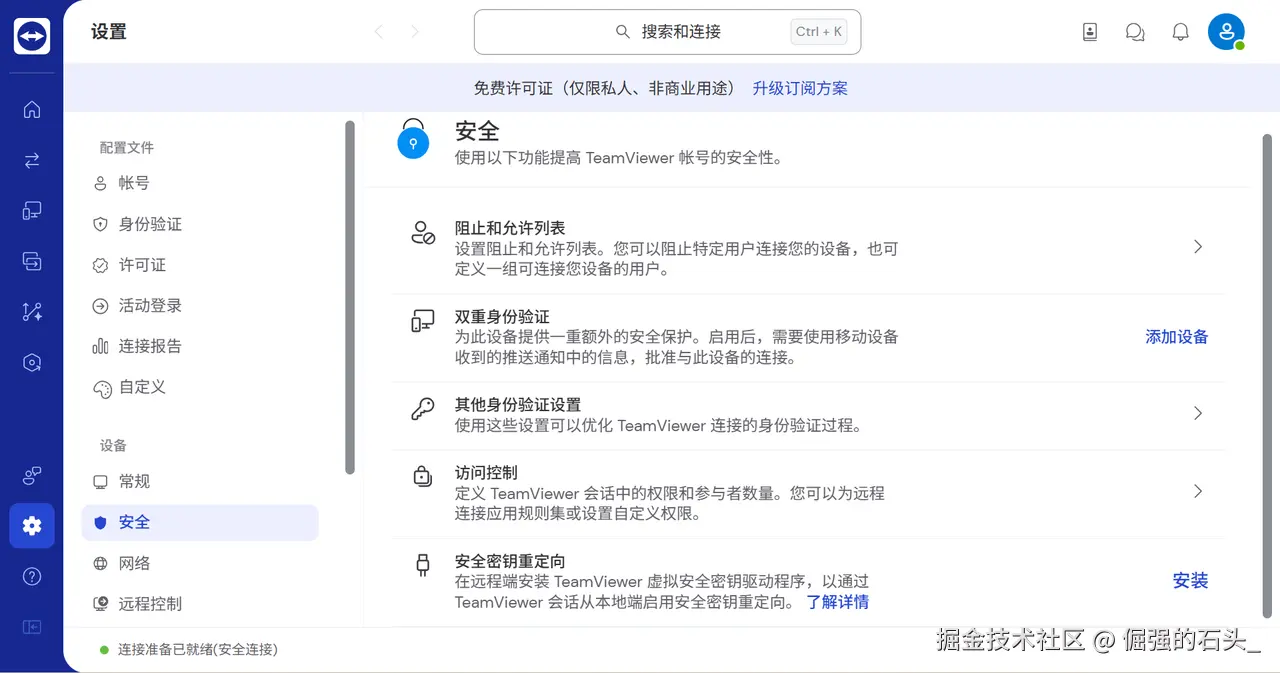The width and height of the screenshot is (1280, 673).
Task: Click the 网络 globe icon
Action: (100, 563)
